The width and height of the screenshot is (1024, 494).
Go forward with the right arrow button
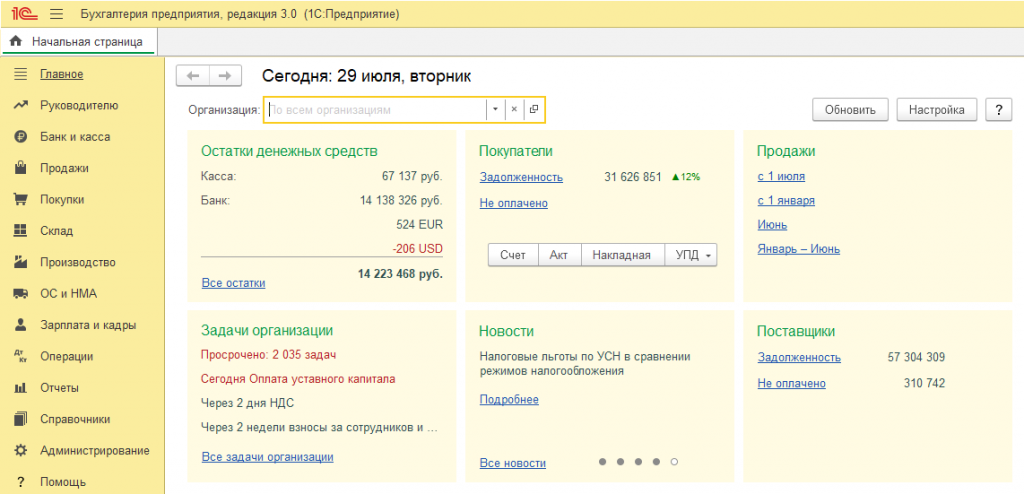point(225,76)
